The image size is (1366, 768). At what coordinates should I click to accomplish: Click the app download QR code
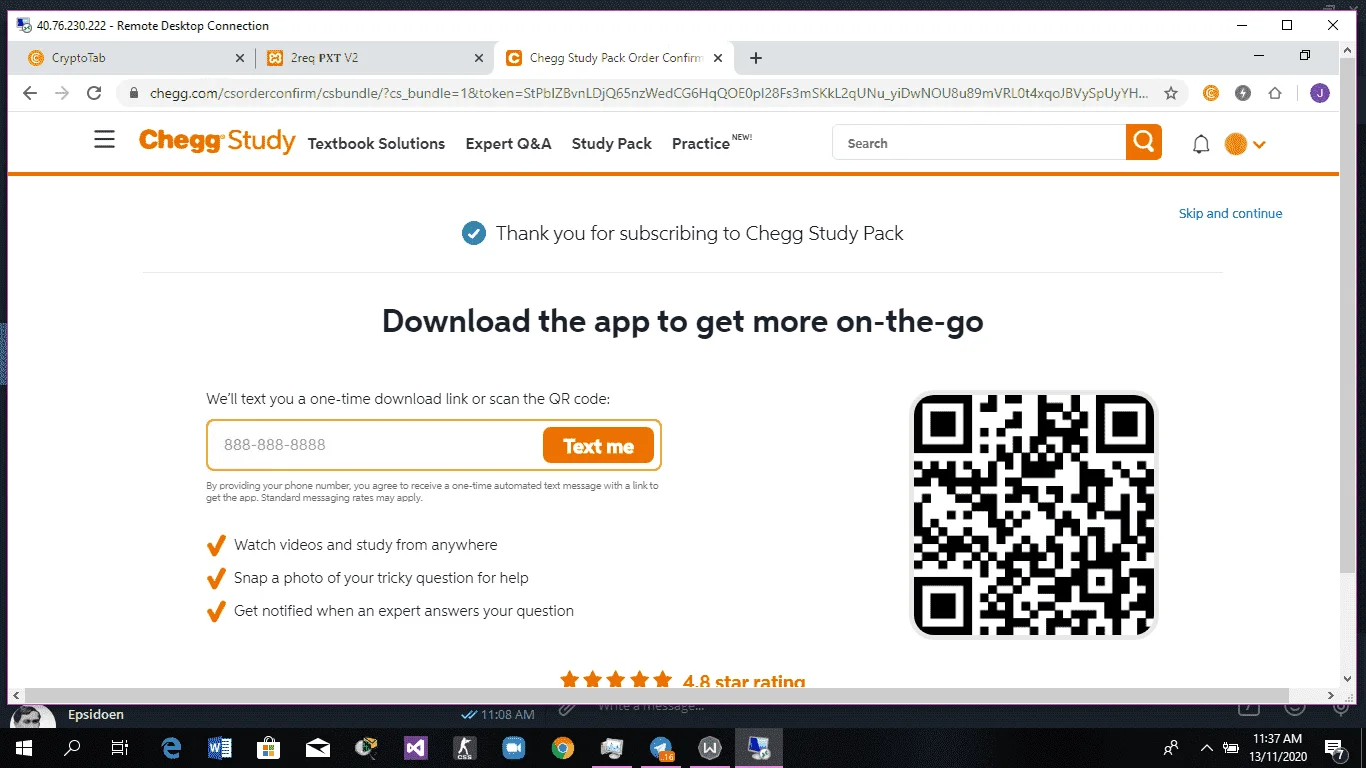(1034, 514)
